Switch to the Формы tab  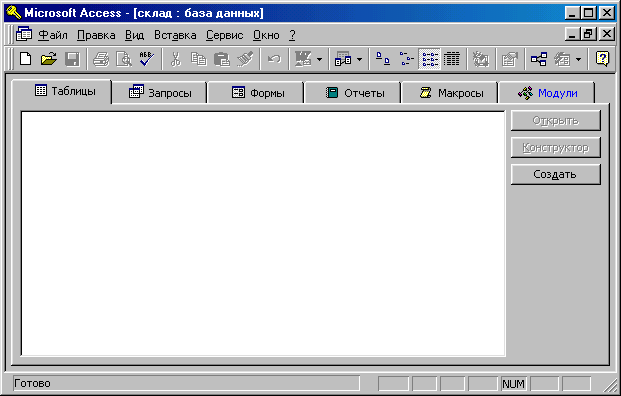pos(256,93)
